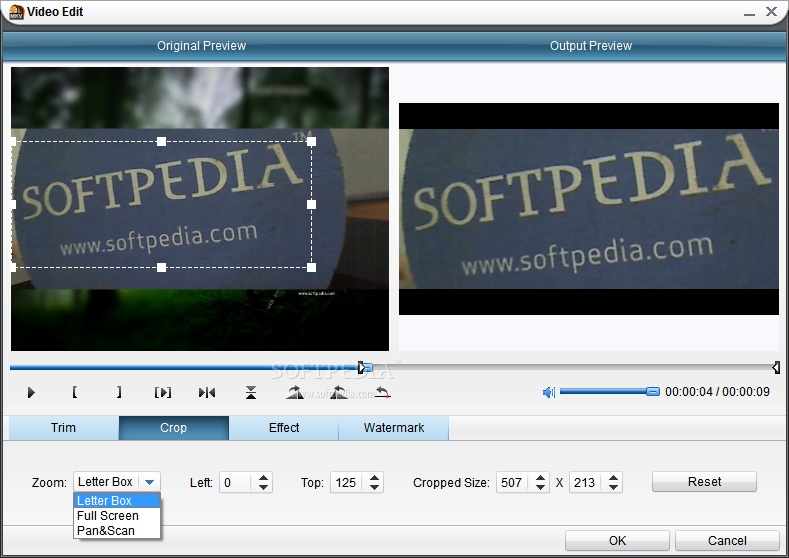Rotate video 90 degrees counterclockwise

point(339,392)
